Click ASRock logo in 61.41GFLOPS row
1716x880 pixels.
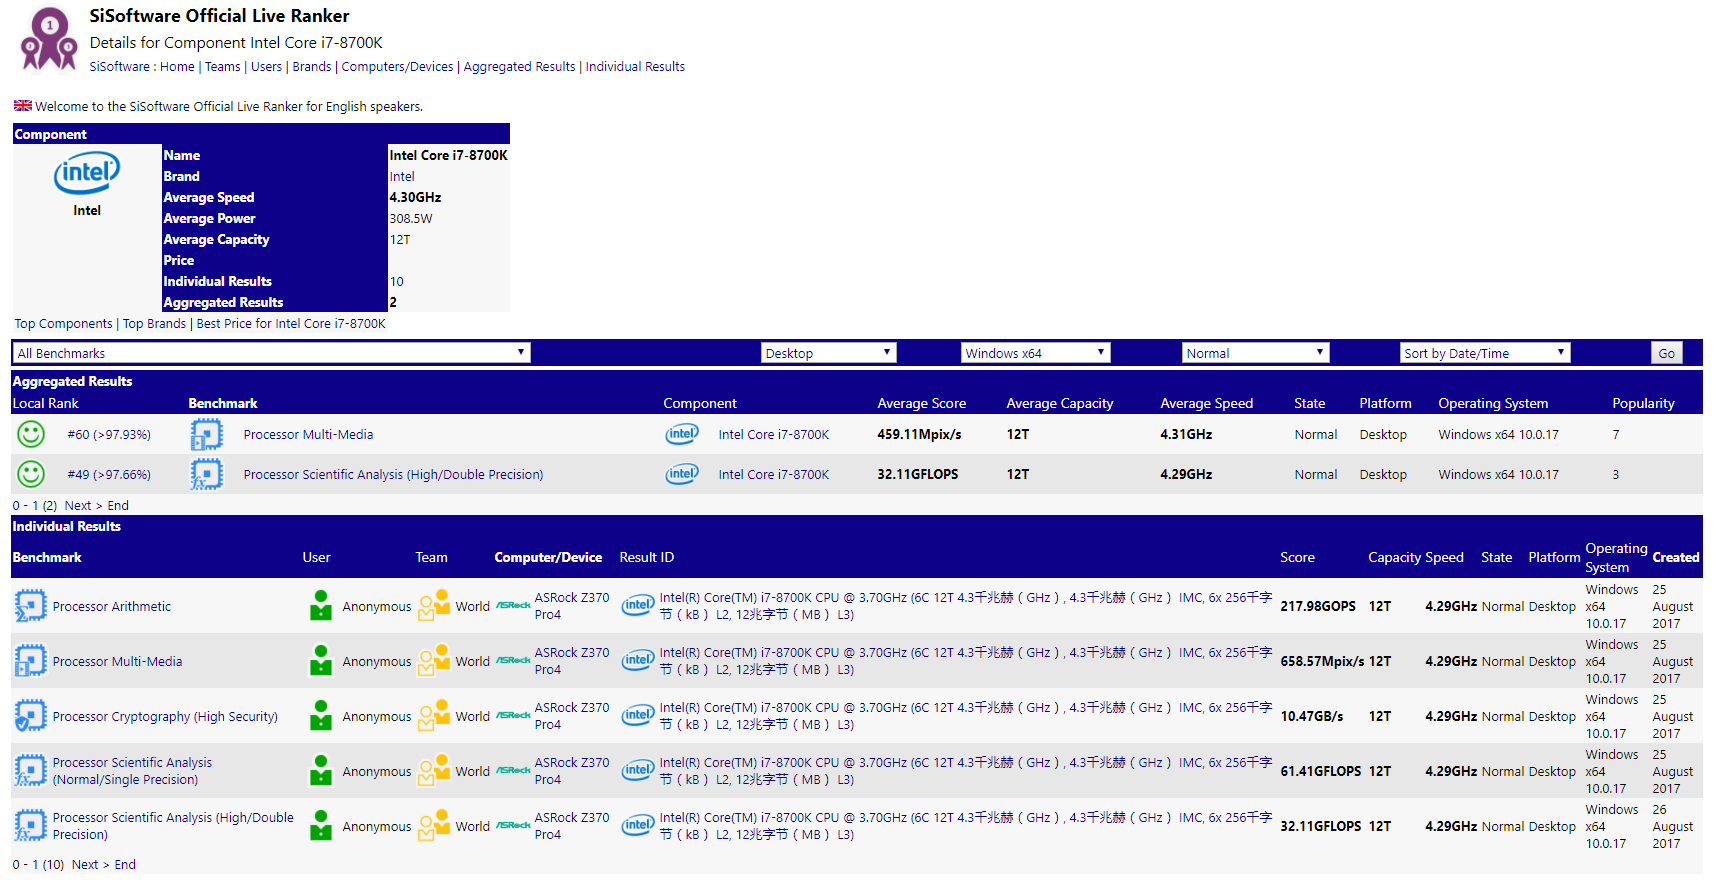tap(513, 770)
